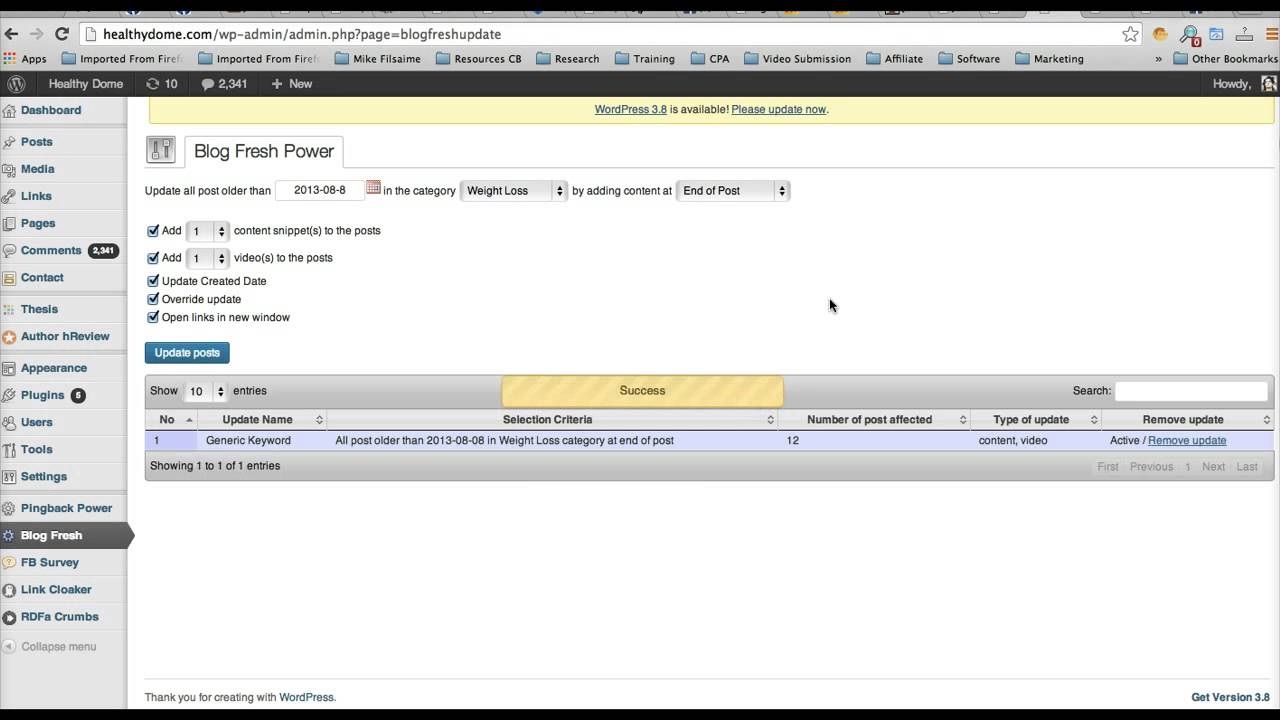This screenshot has height=720, width=1280.
Task: Open Author hReview in the sidebar
Action: [x=65, y=336]
